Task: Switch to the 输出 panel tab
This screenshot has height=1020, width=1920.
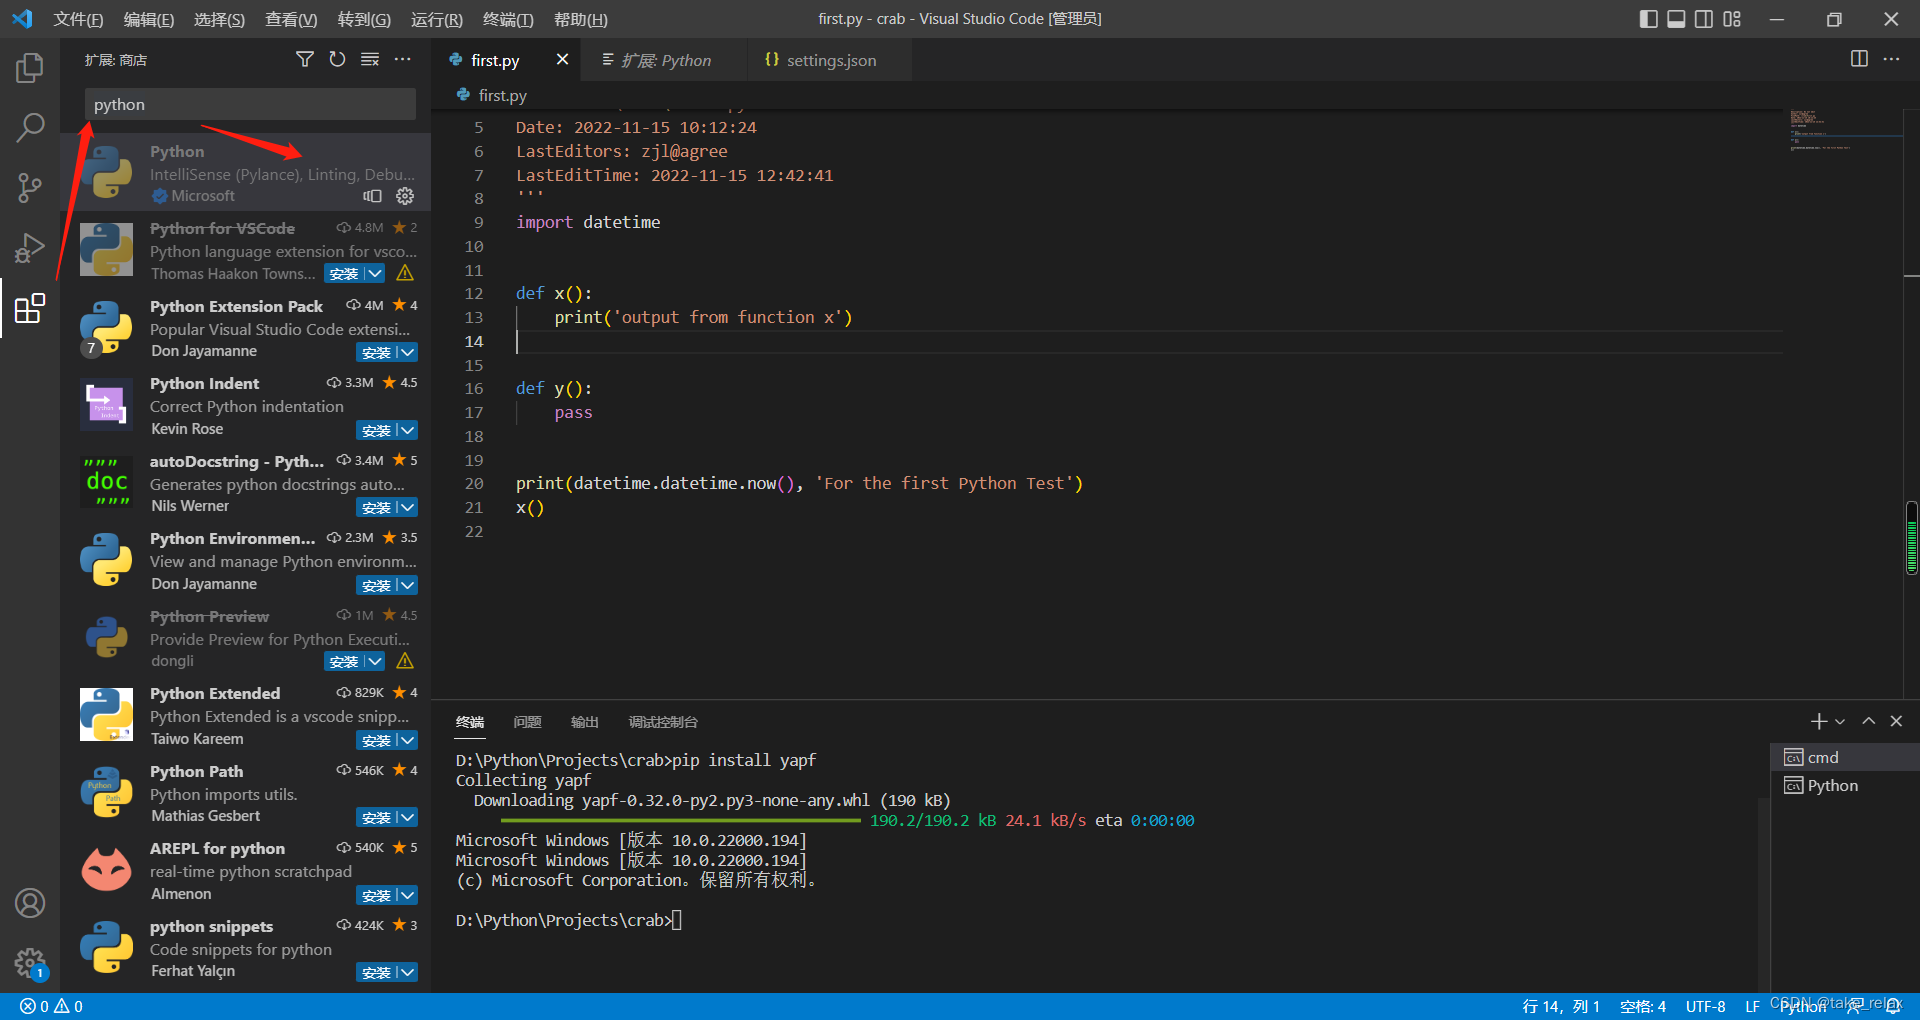Action: pos(585,722)
